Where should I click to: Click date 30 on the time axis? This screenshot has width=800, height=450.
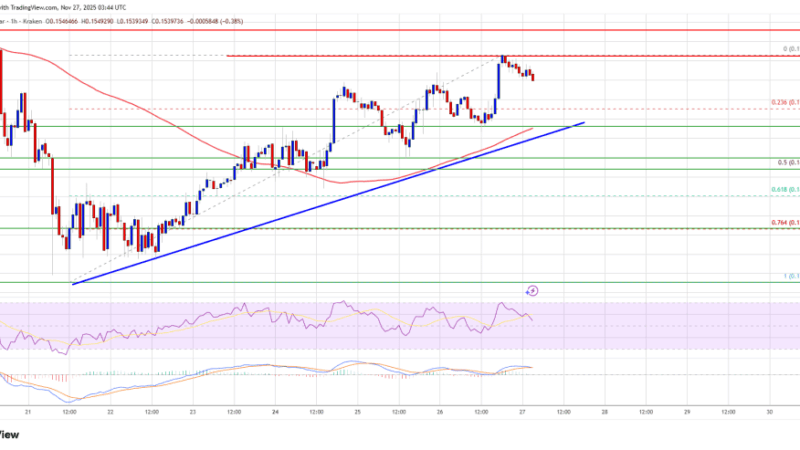tap(769, 412)
